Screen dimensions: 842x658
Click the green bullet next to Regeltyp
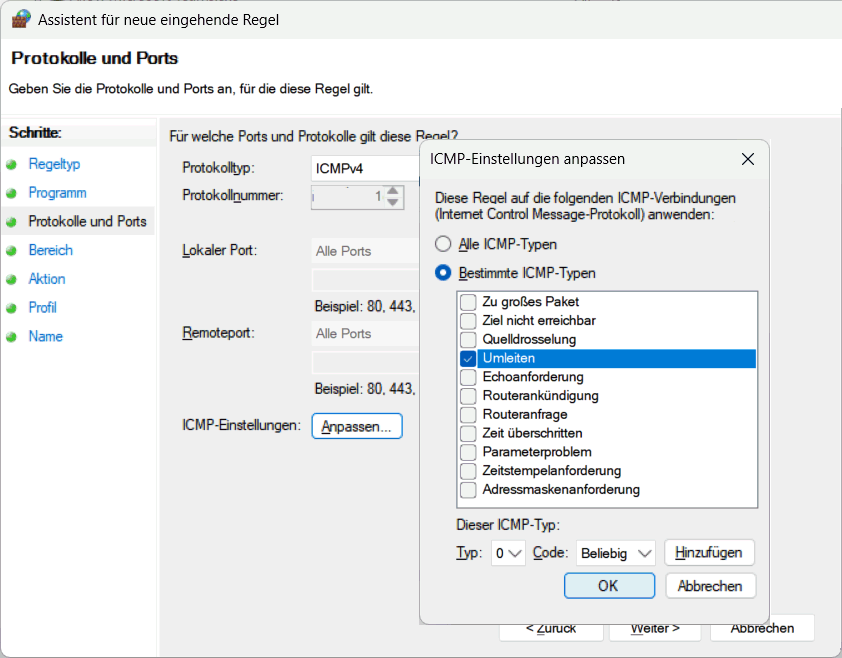[x=11, y=164]
